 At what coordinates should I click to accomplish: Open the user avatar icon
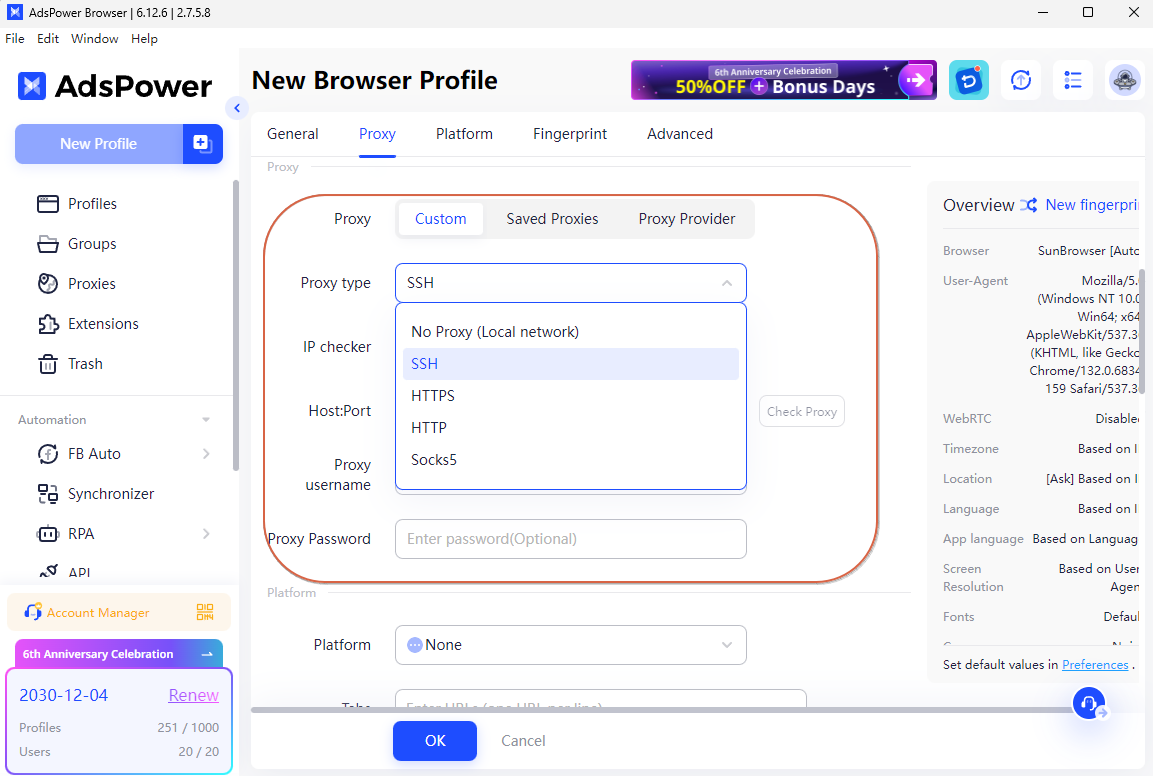pyautogui.click(x=1124, y=80)
